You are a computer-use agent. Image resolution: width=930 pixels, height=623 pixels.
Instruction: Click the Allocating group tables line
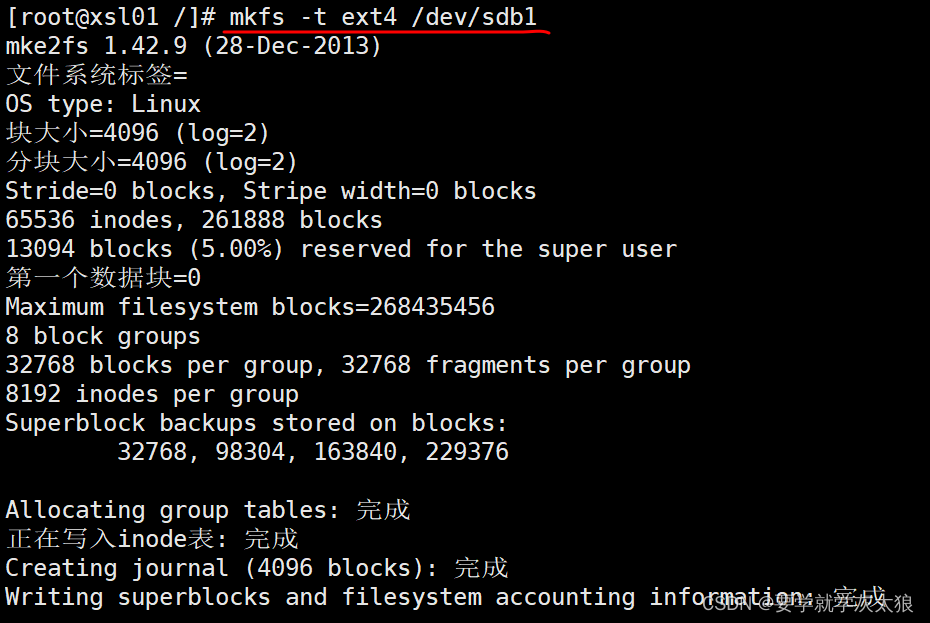coord(208,510)
